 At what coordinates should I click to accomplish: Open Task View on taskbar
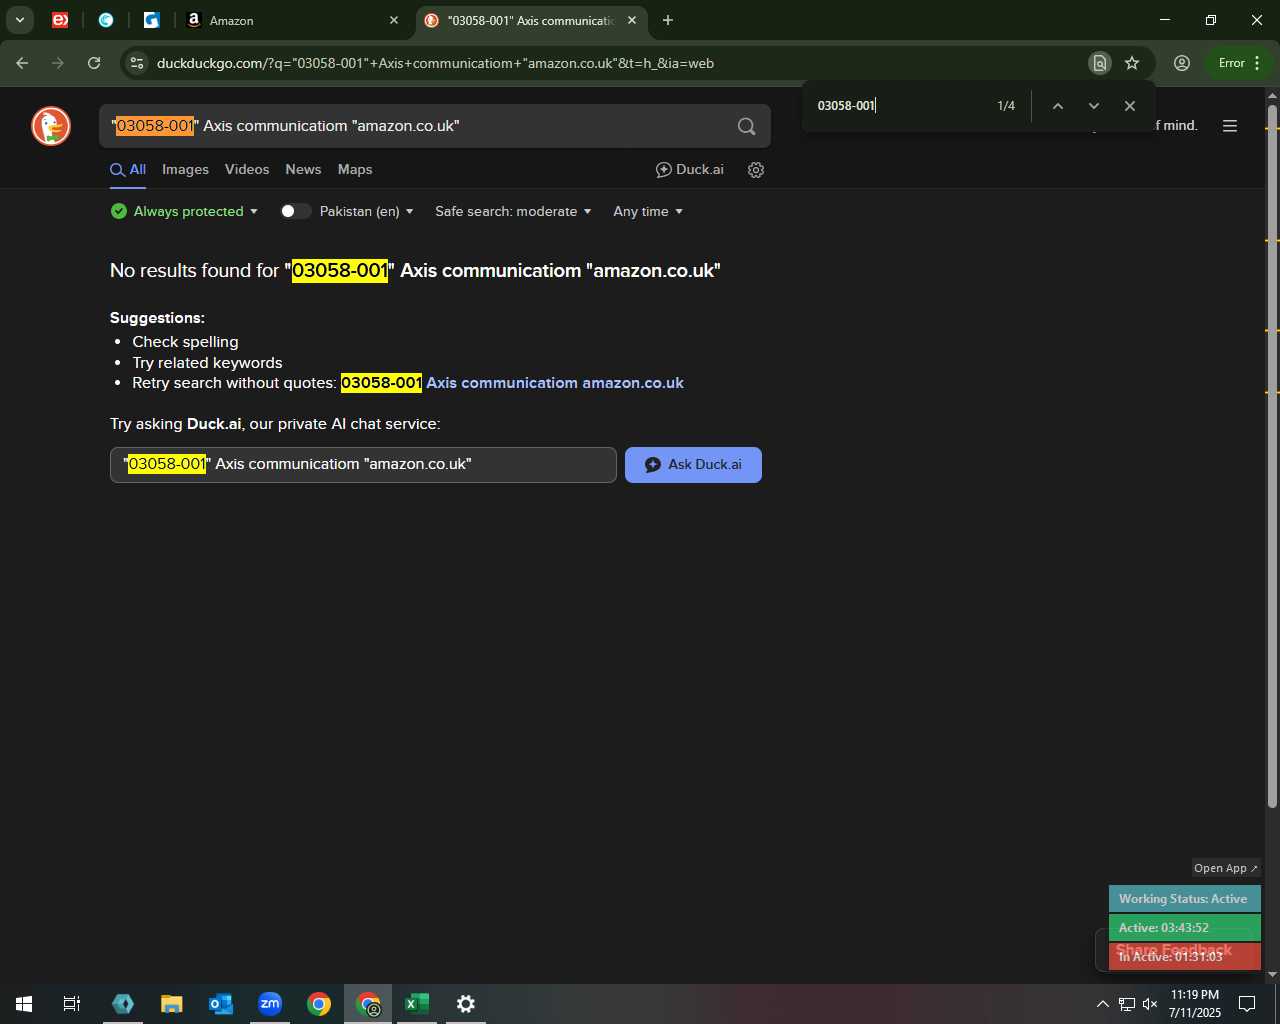tap(72, 1004)
